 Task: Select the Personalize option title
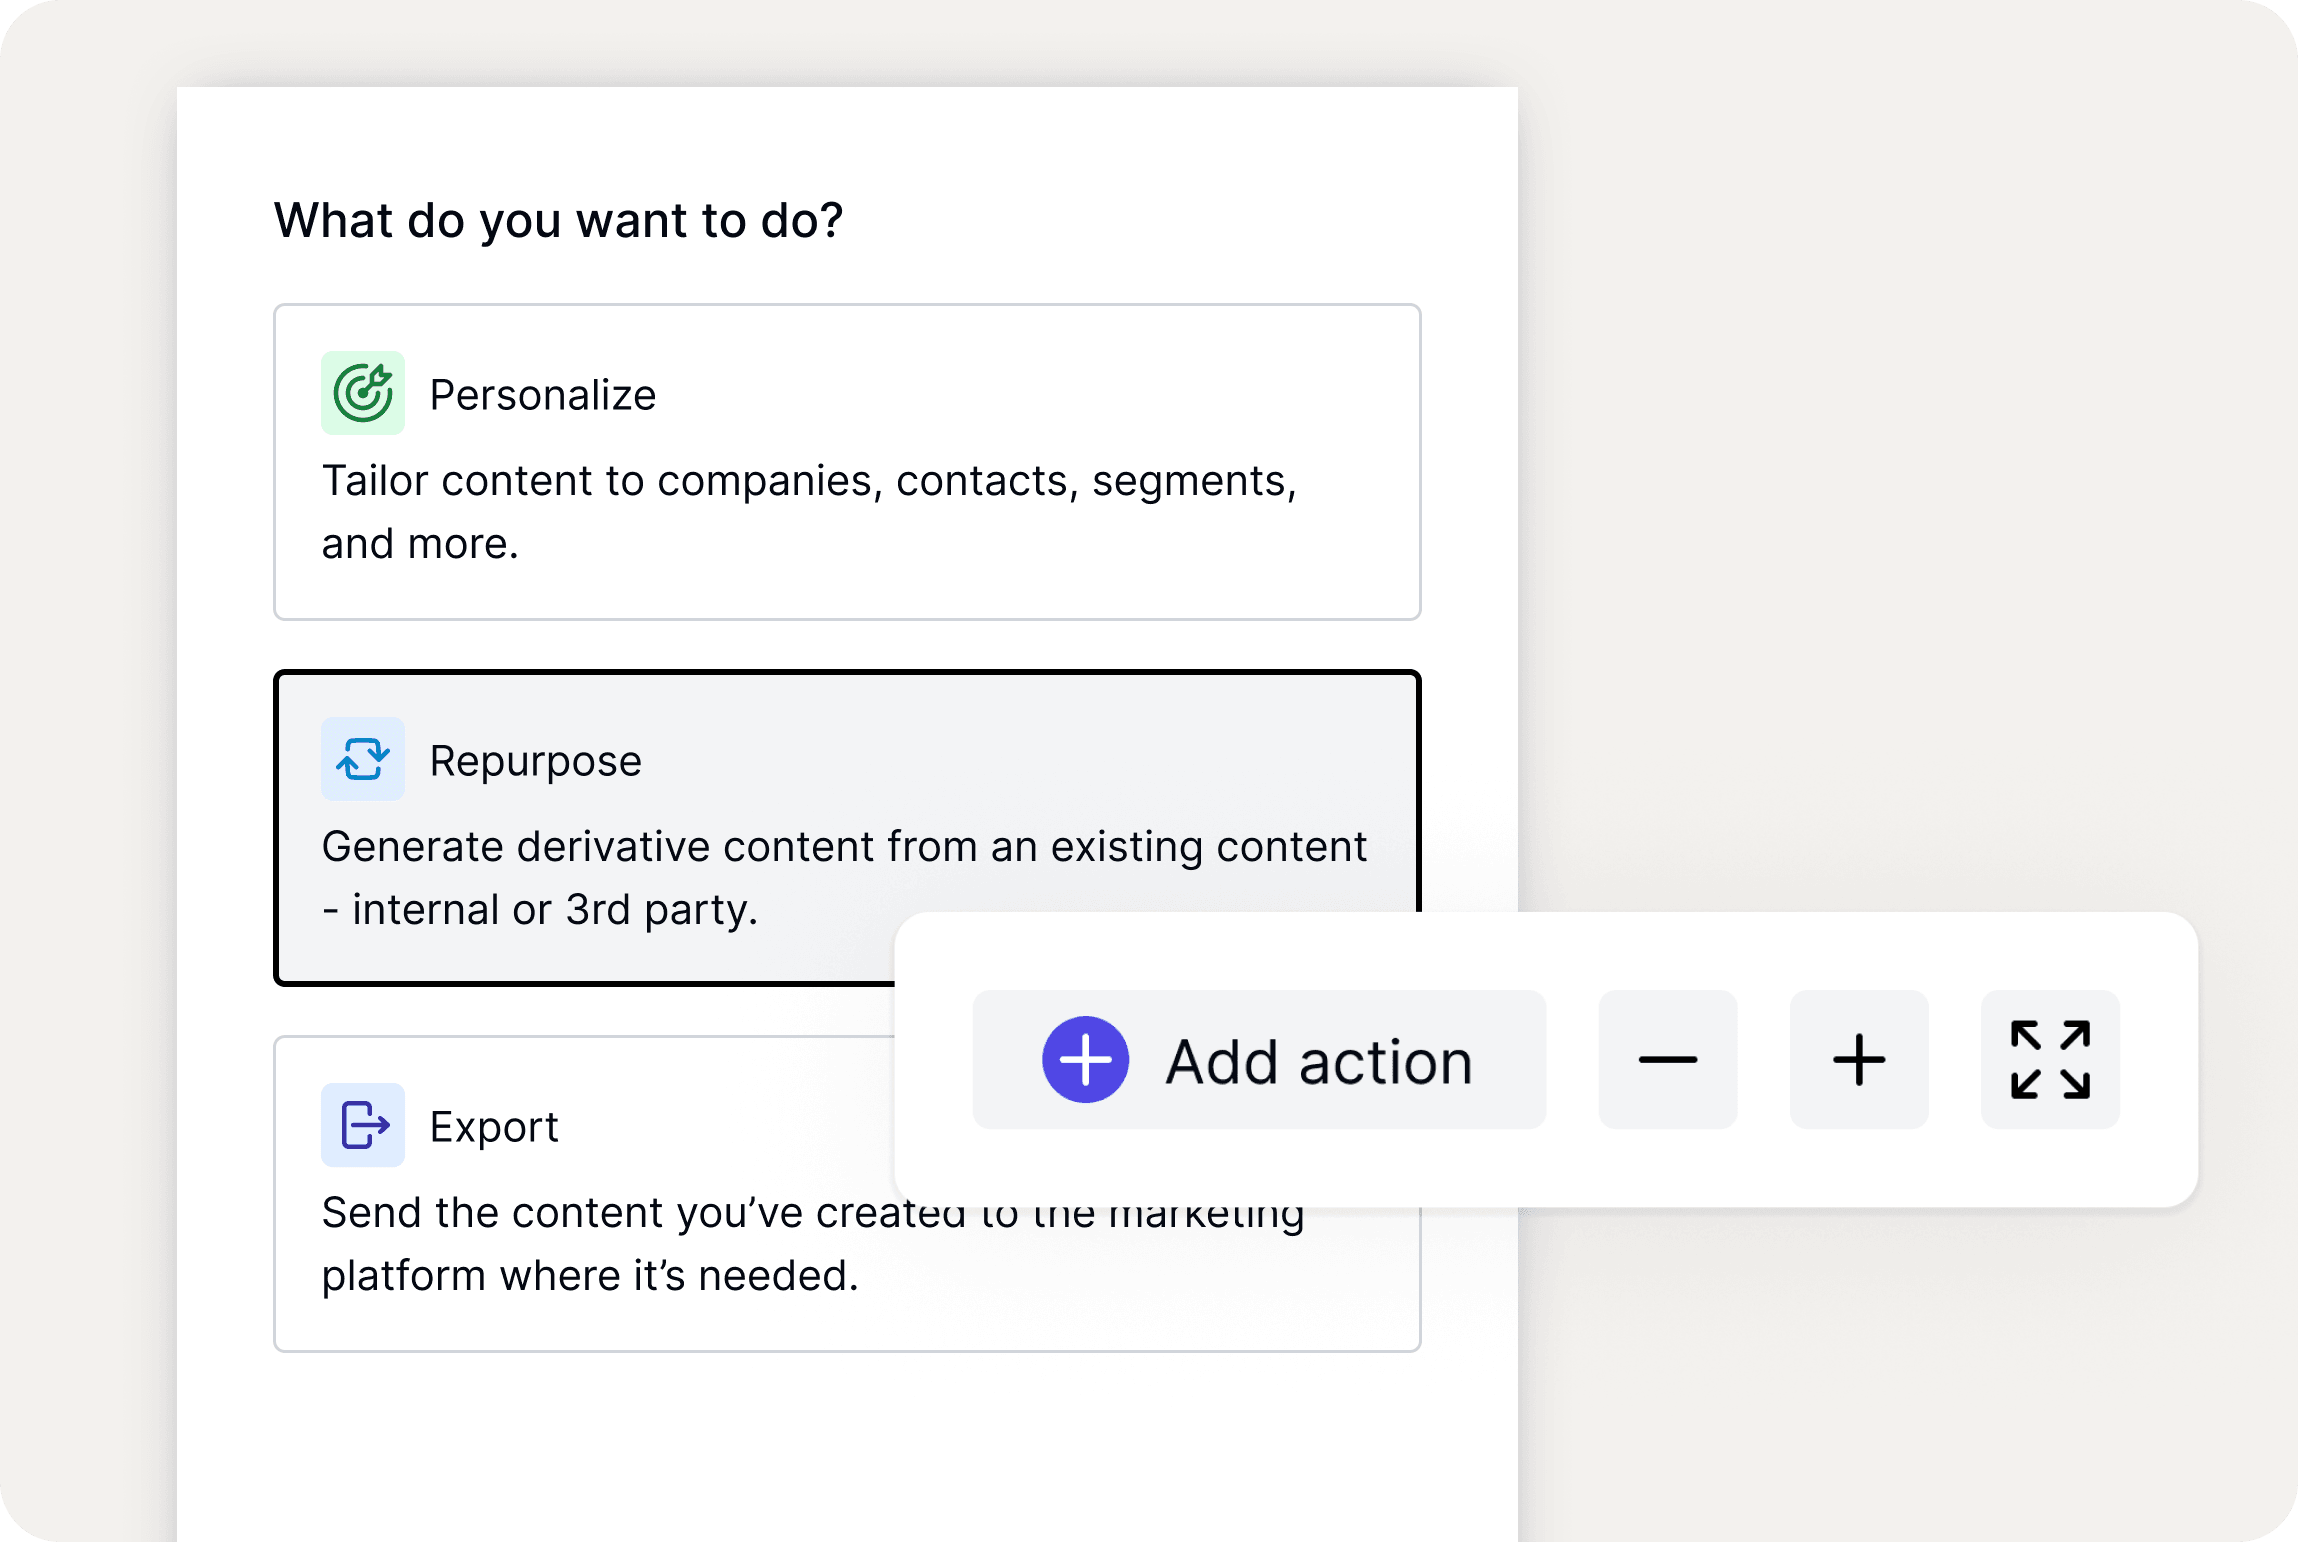[x=543, y=395]
